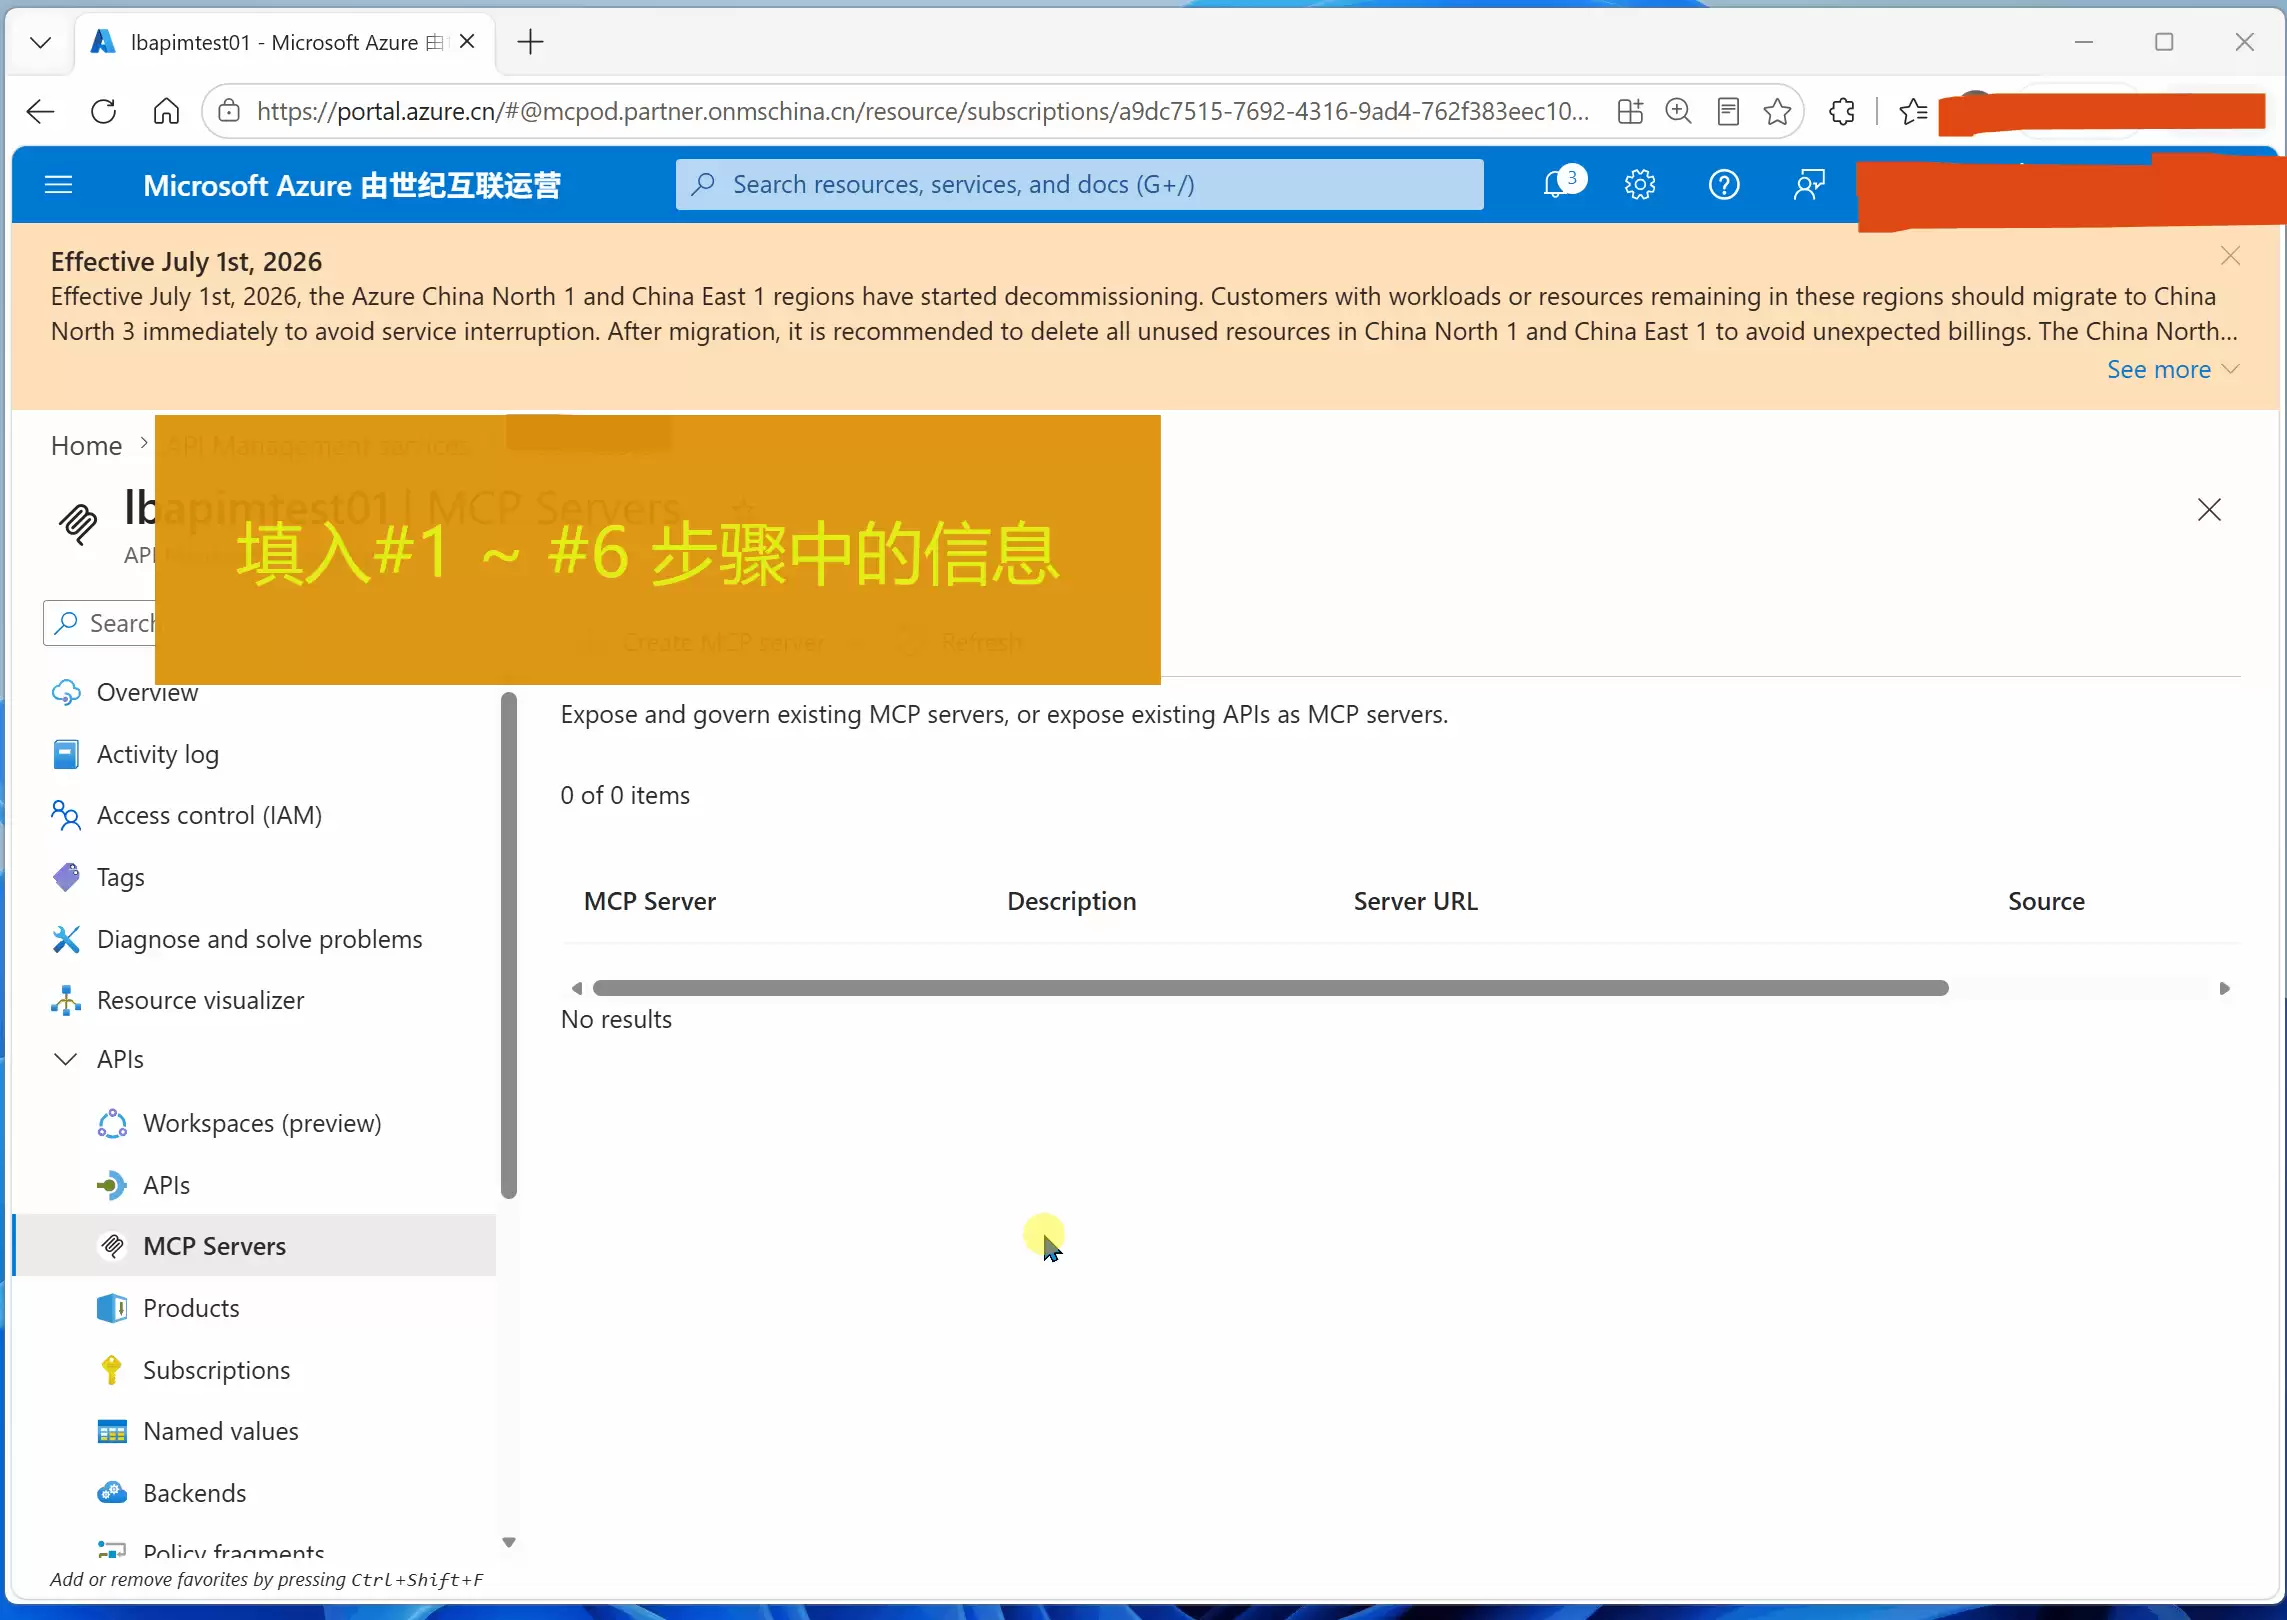Open Access control (IAM)
This screenshot has width=2287, height=1620.
point(209,815)
